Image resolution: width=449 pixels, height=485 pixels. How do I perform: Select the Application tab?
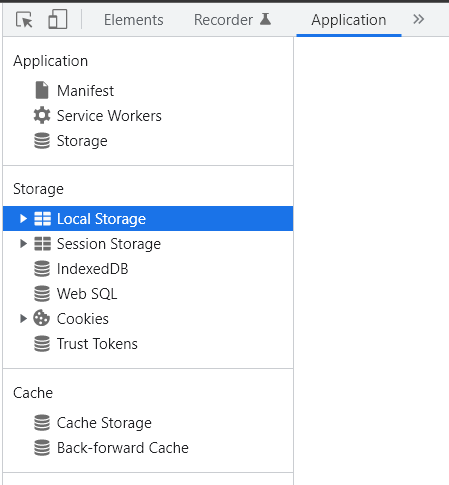[x=349, y=20]
